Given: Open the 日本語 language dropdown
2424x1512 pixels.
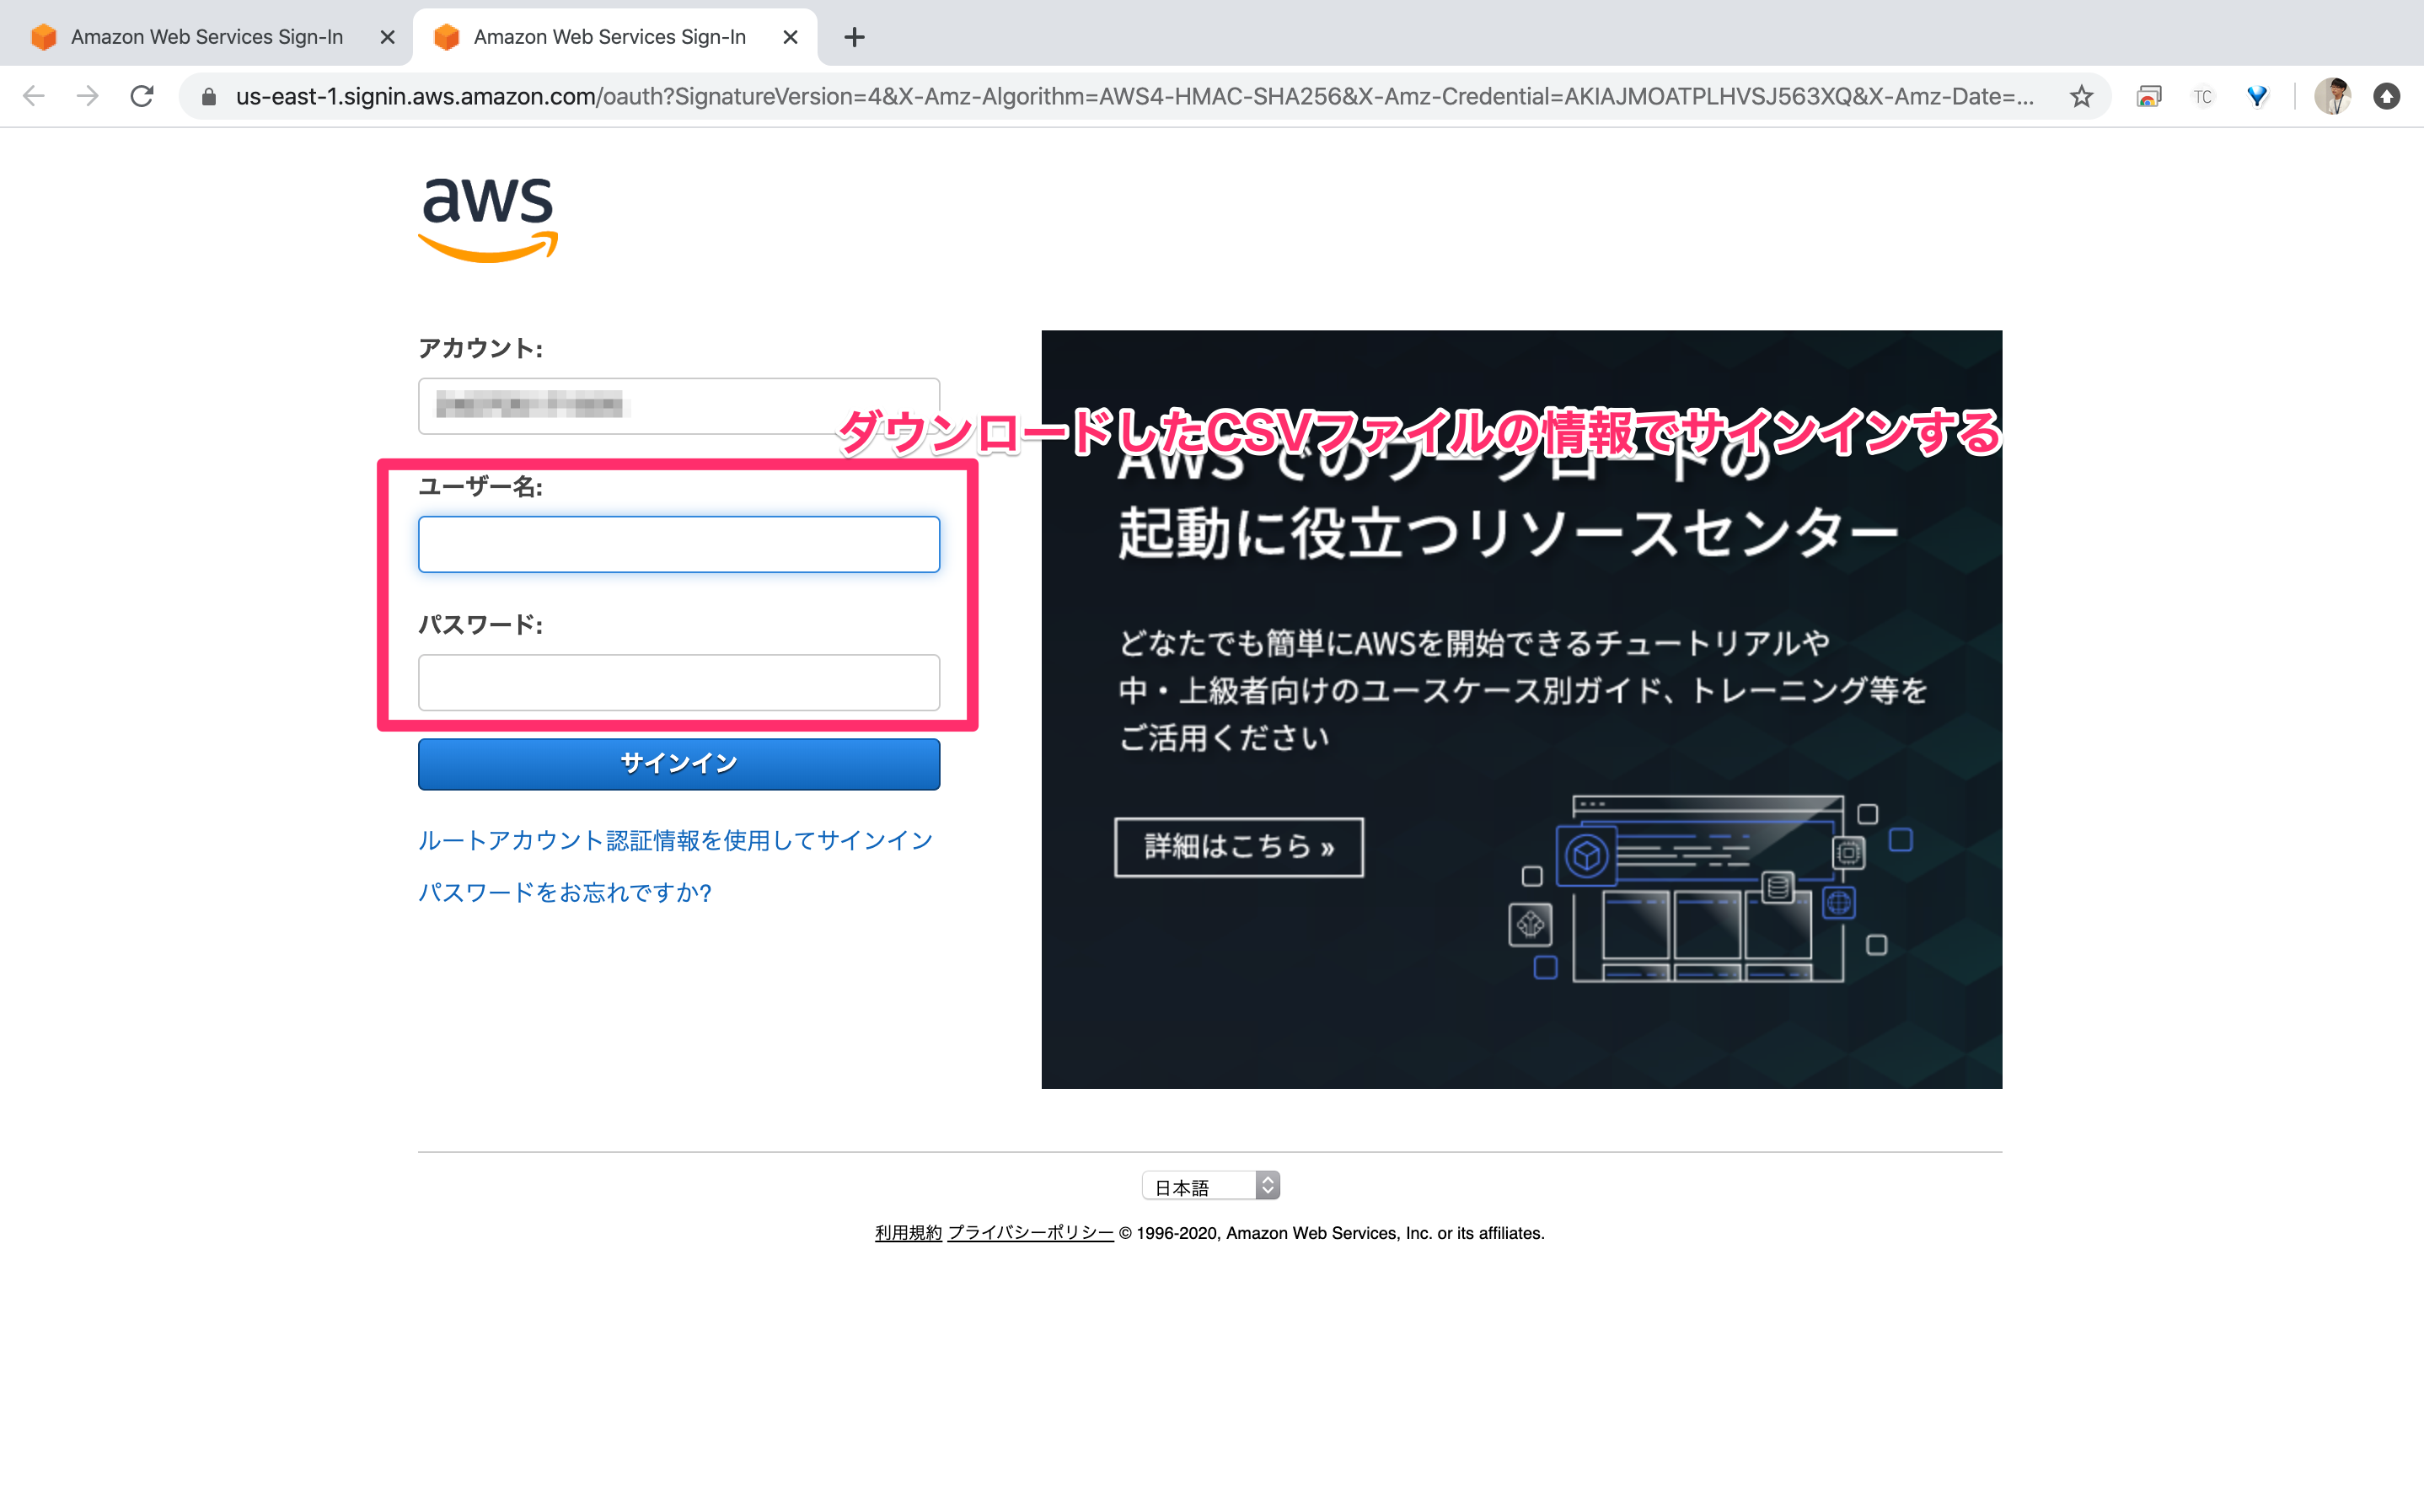Looking at the screenshot, I should click(x=1210, y=1185).
